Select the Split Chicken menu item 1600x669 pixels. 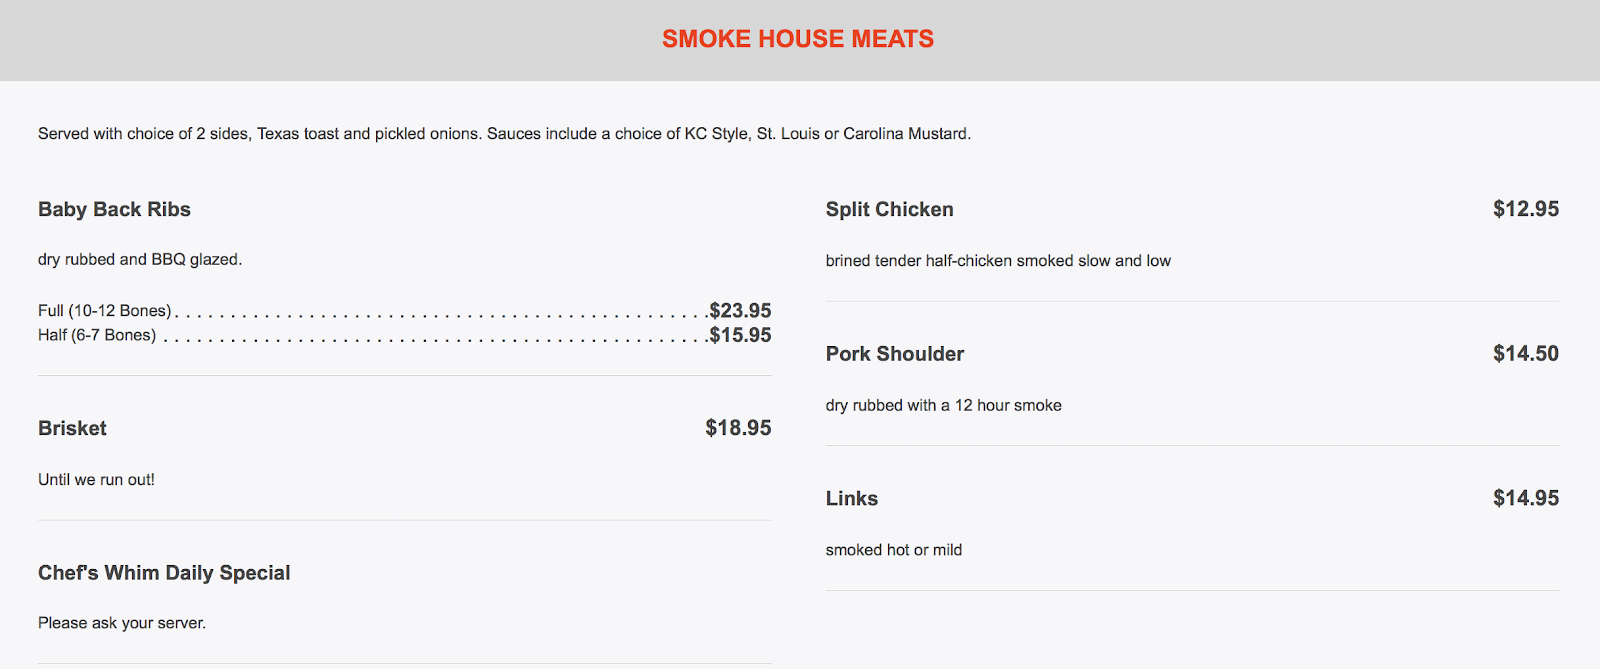pos(889,210)
